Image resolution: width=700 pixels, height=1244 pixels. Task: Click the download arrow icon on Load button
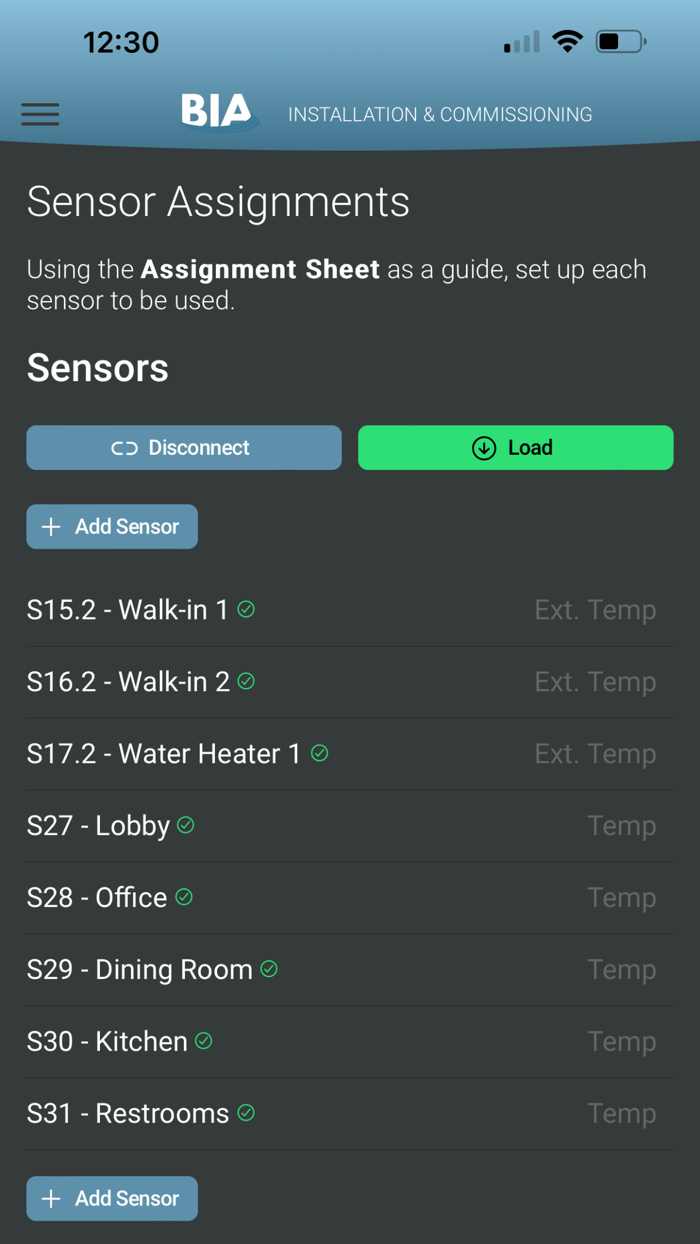coord(483,448)
